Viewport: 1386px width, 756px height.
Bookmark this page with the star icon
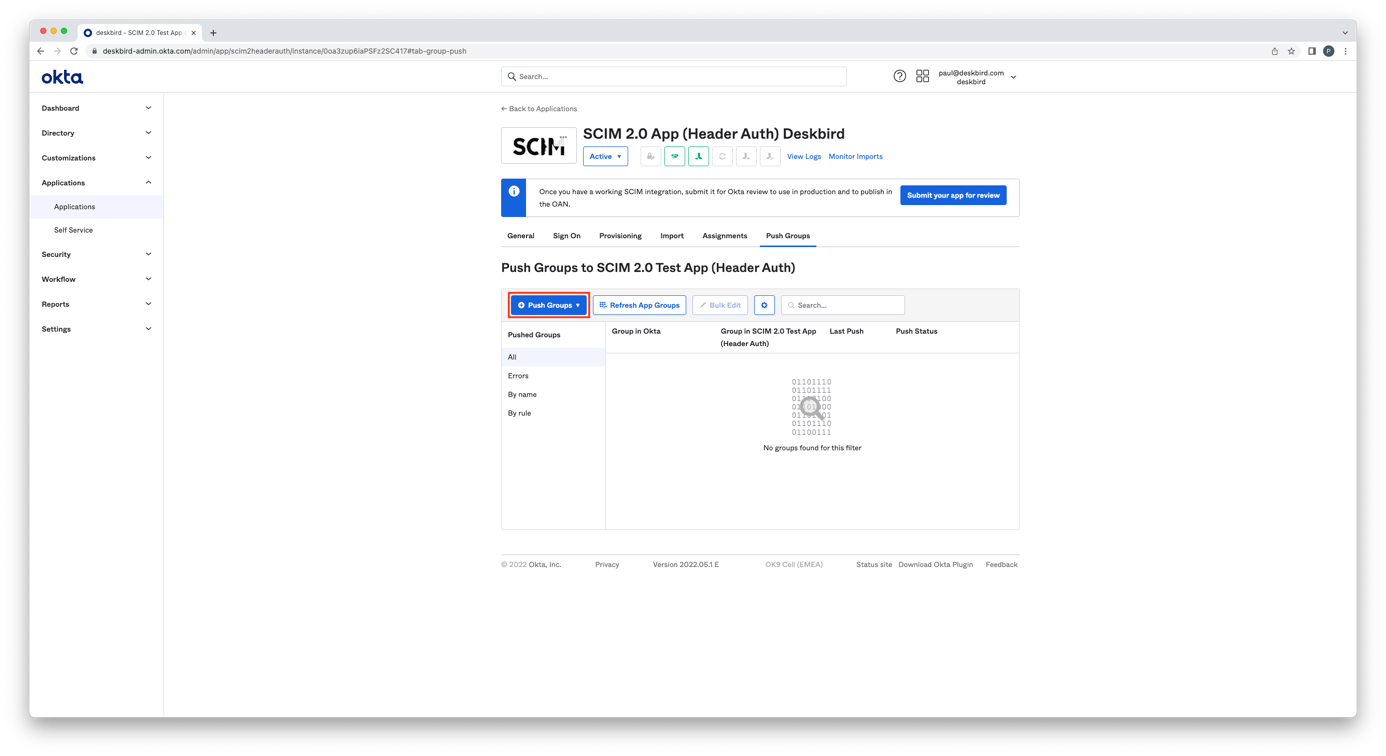tap(1291, 51)
